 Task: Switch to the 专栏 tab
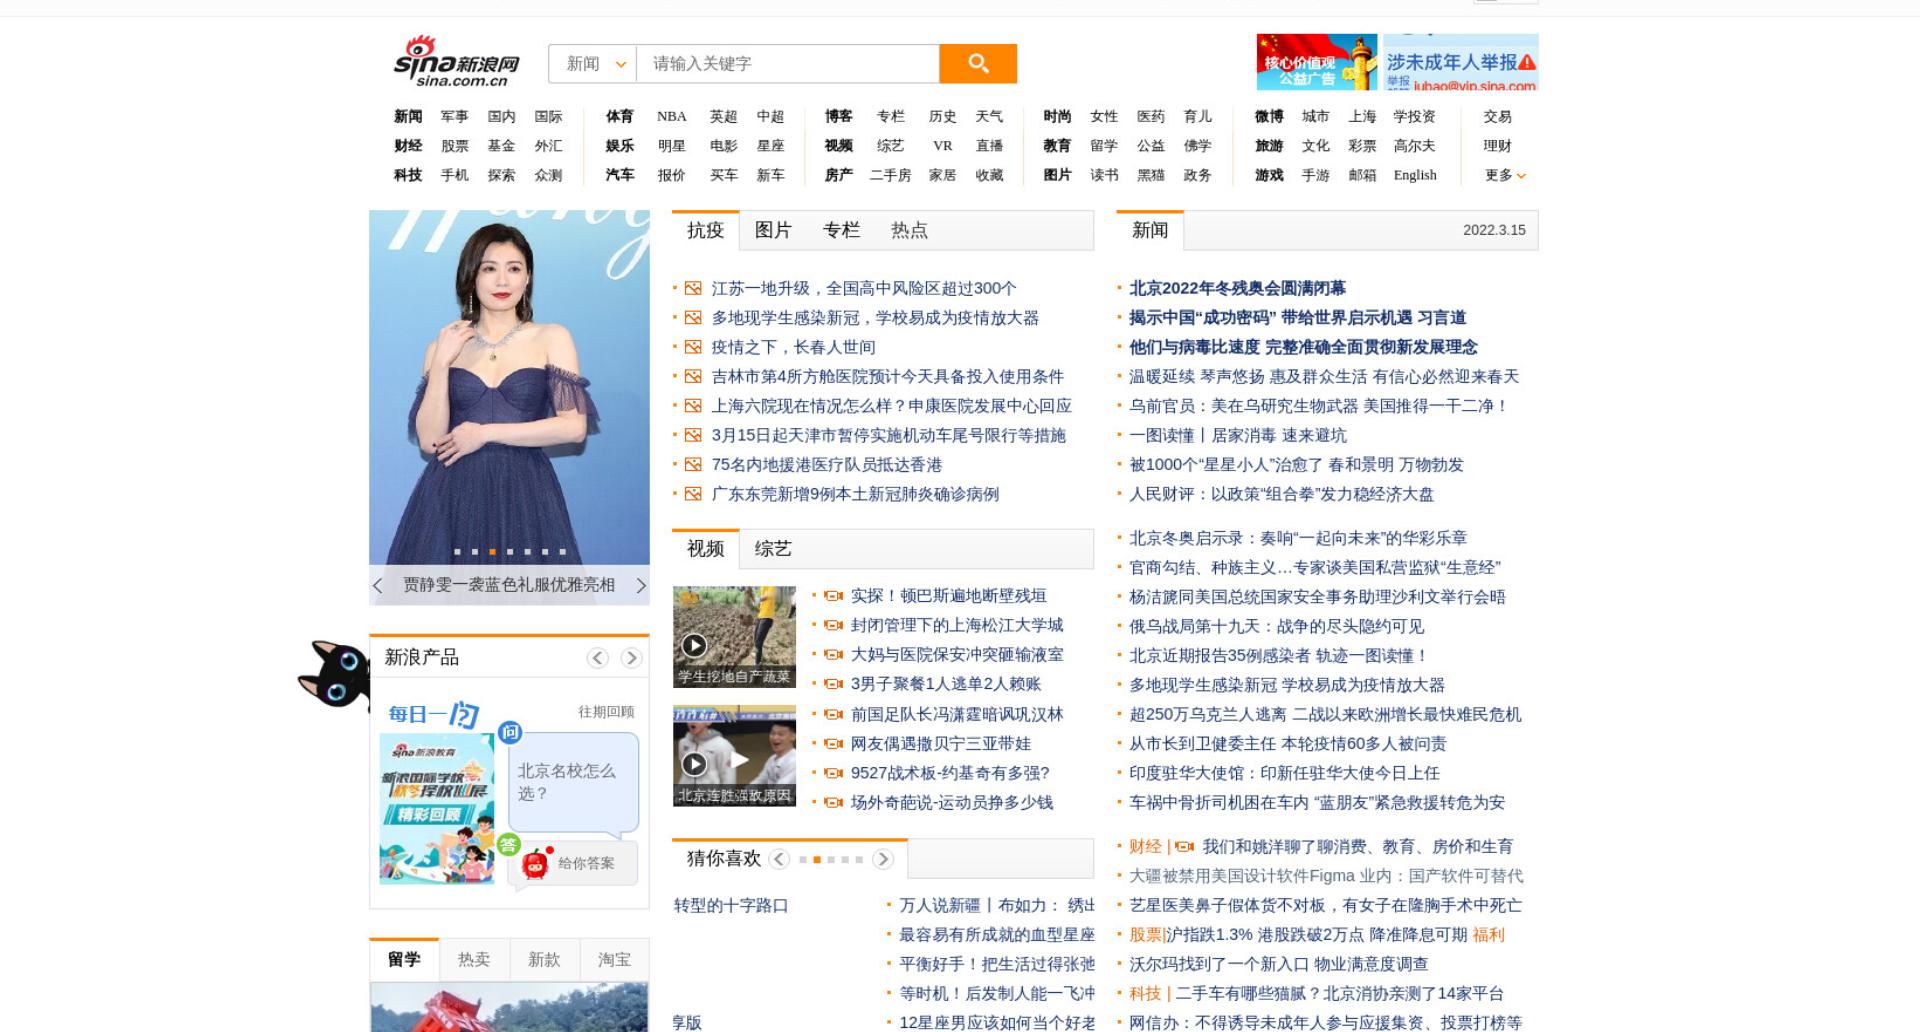tap(841, 230)
